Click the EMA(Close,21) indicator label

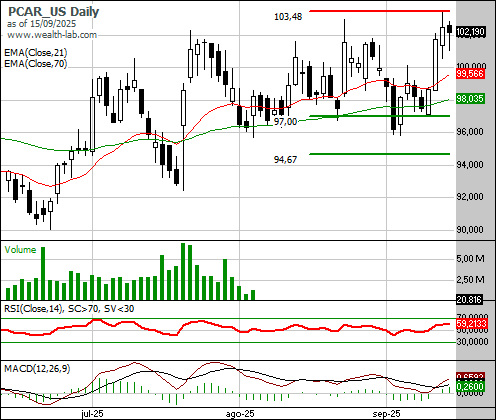[36, 53]
